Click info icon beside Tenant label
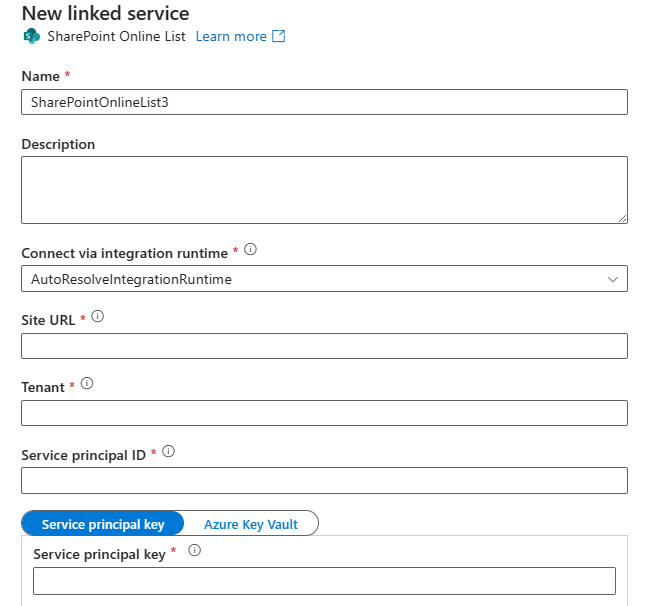Image resolution: width=645 pixels, height=606 pixels. [87, 383]
